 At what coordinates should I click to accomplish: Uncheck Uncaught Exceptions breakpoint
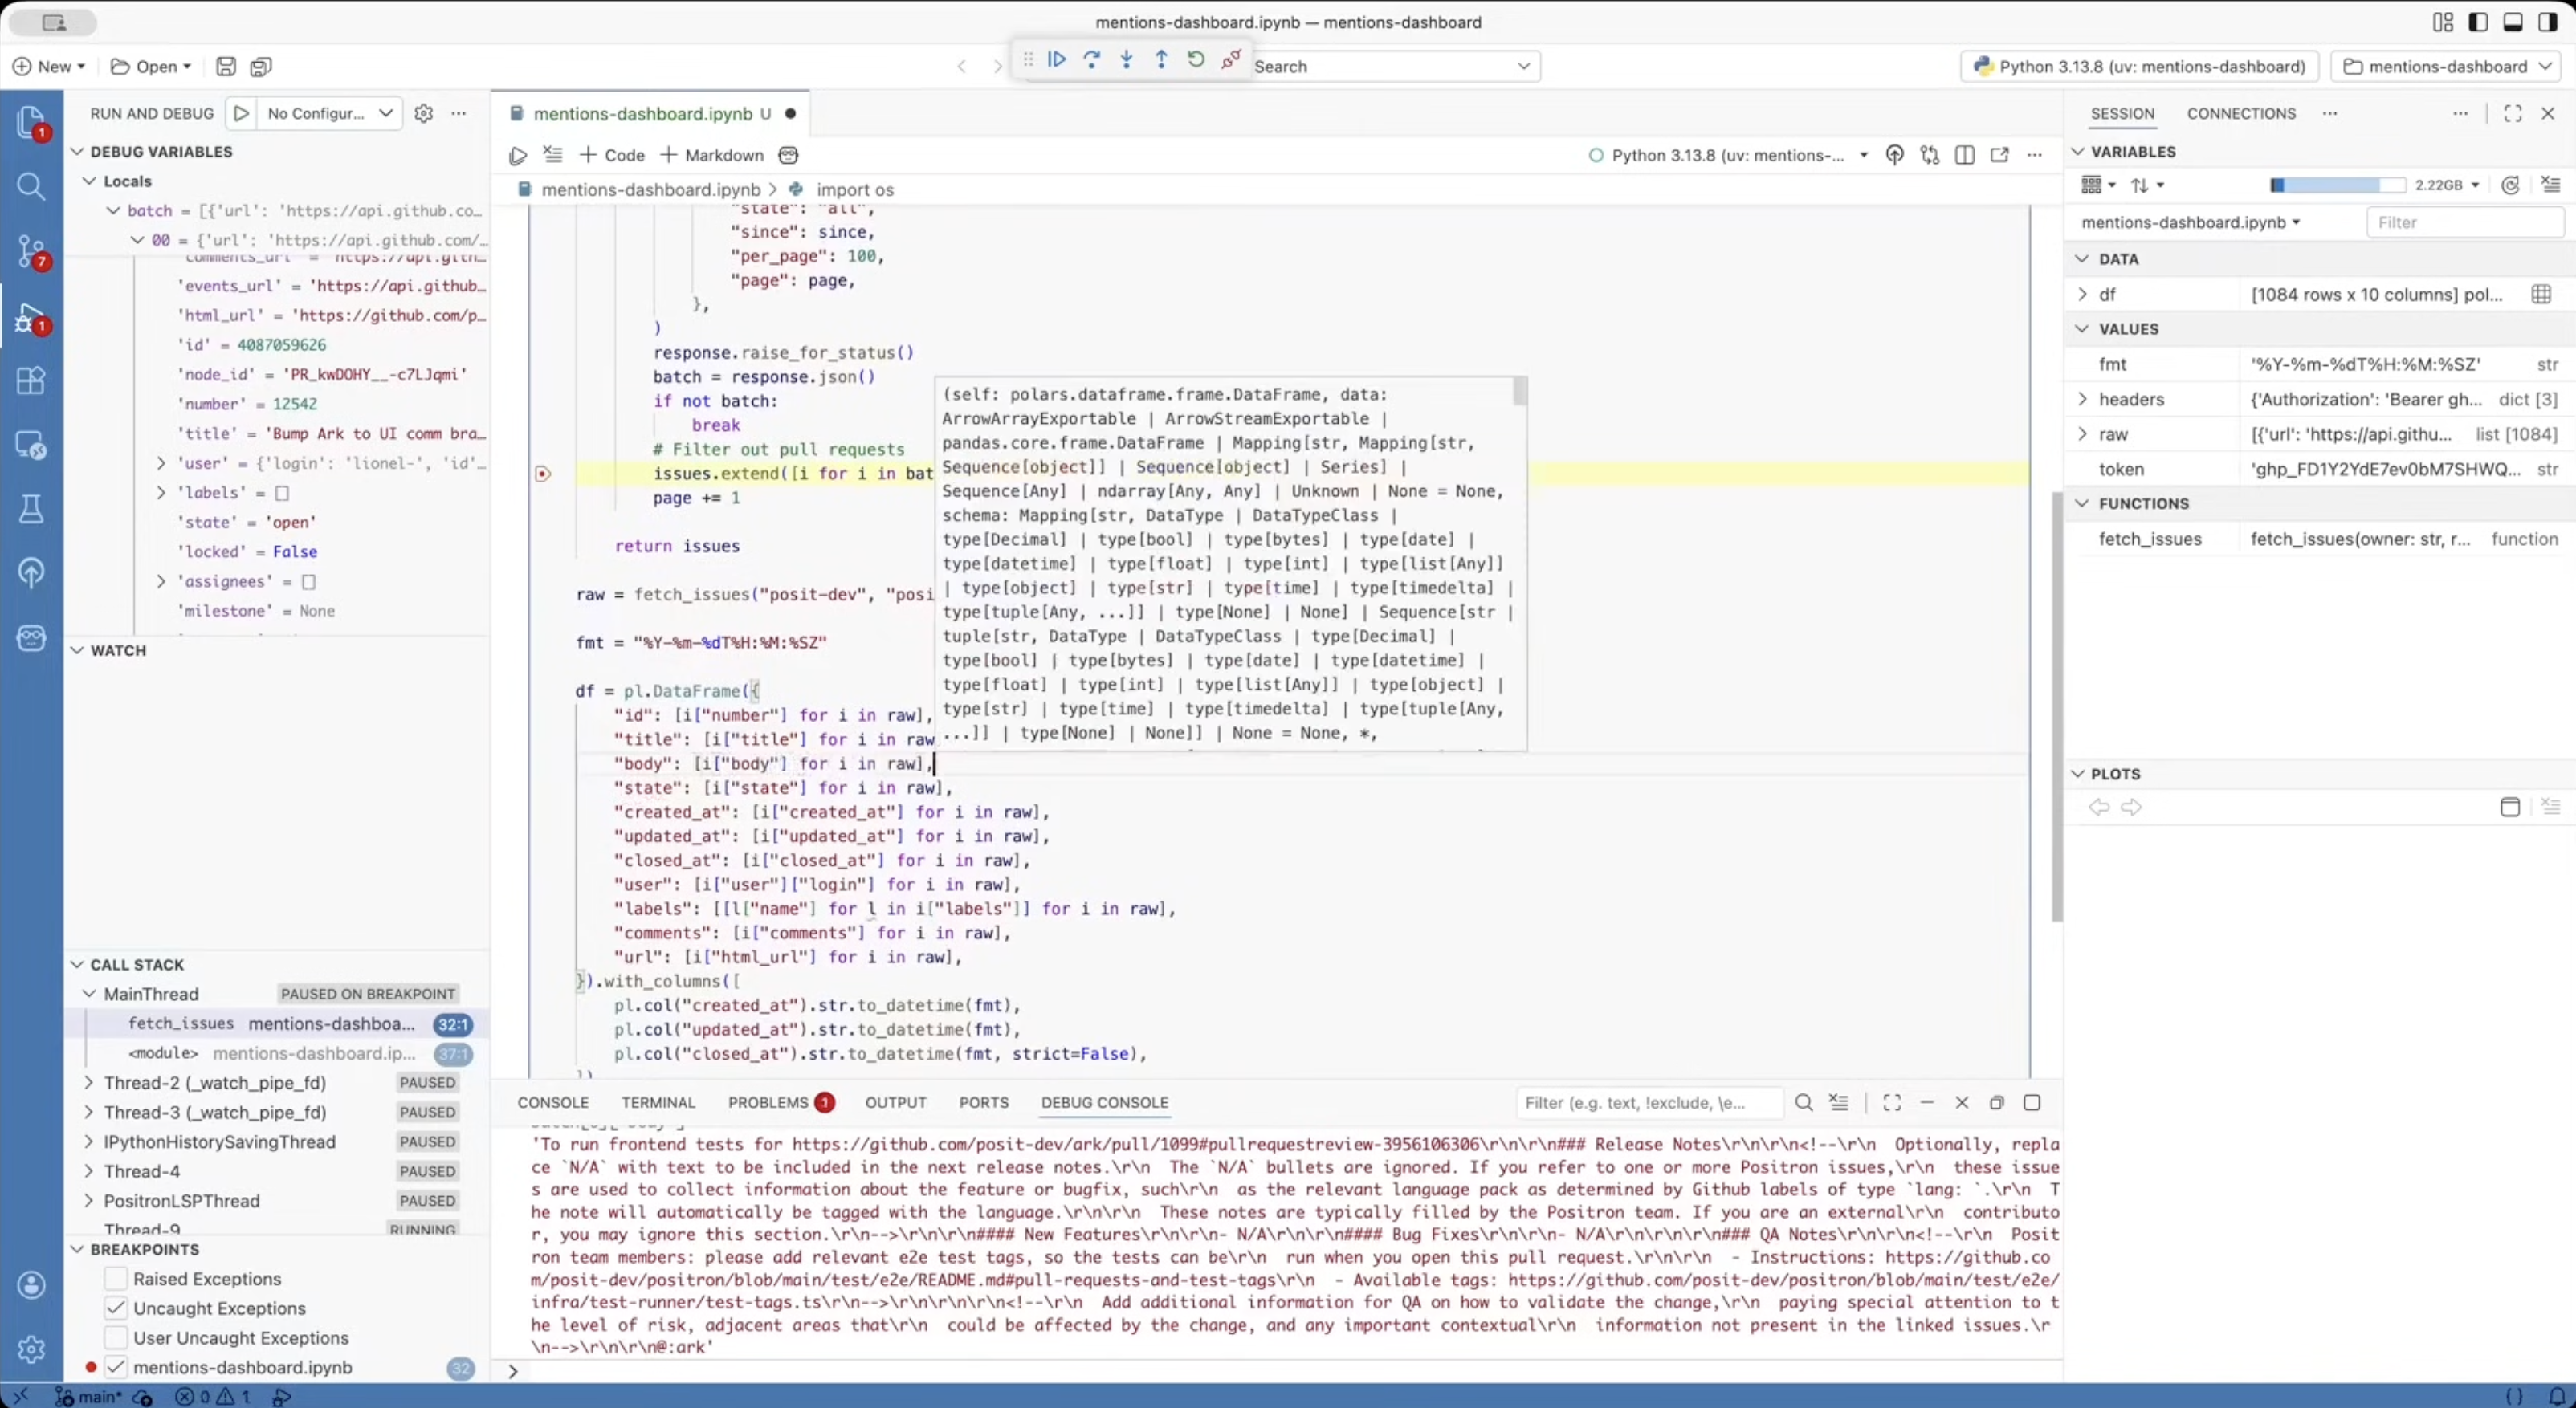click(x=116, y=1308)
